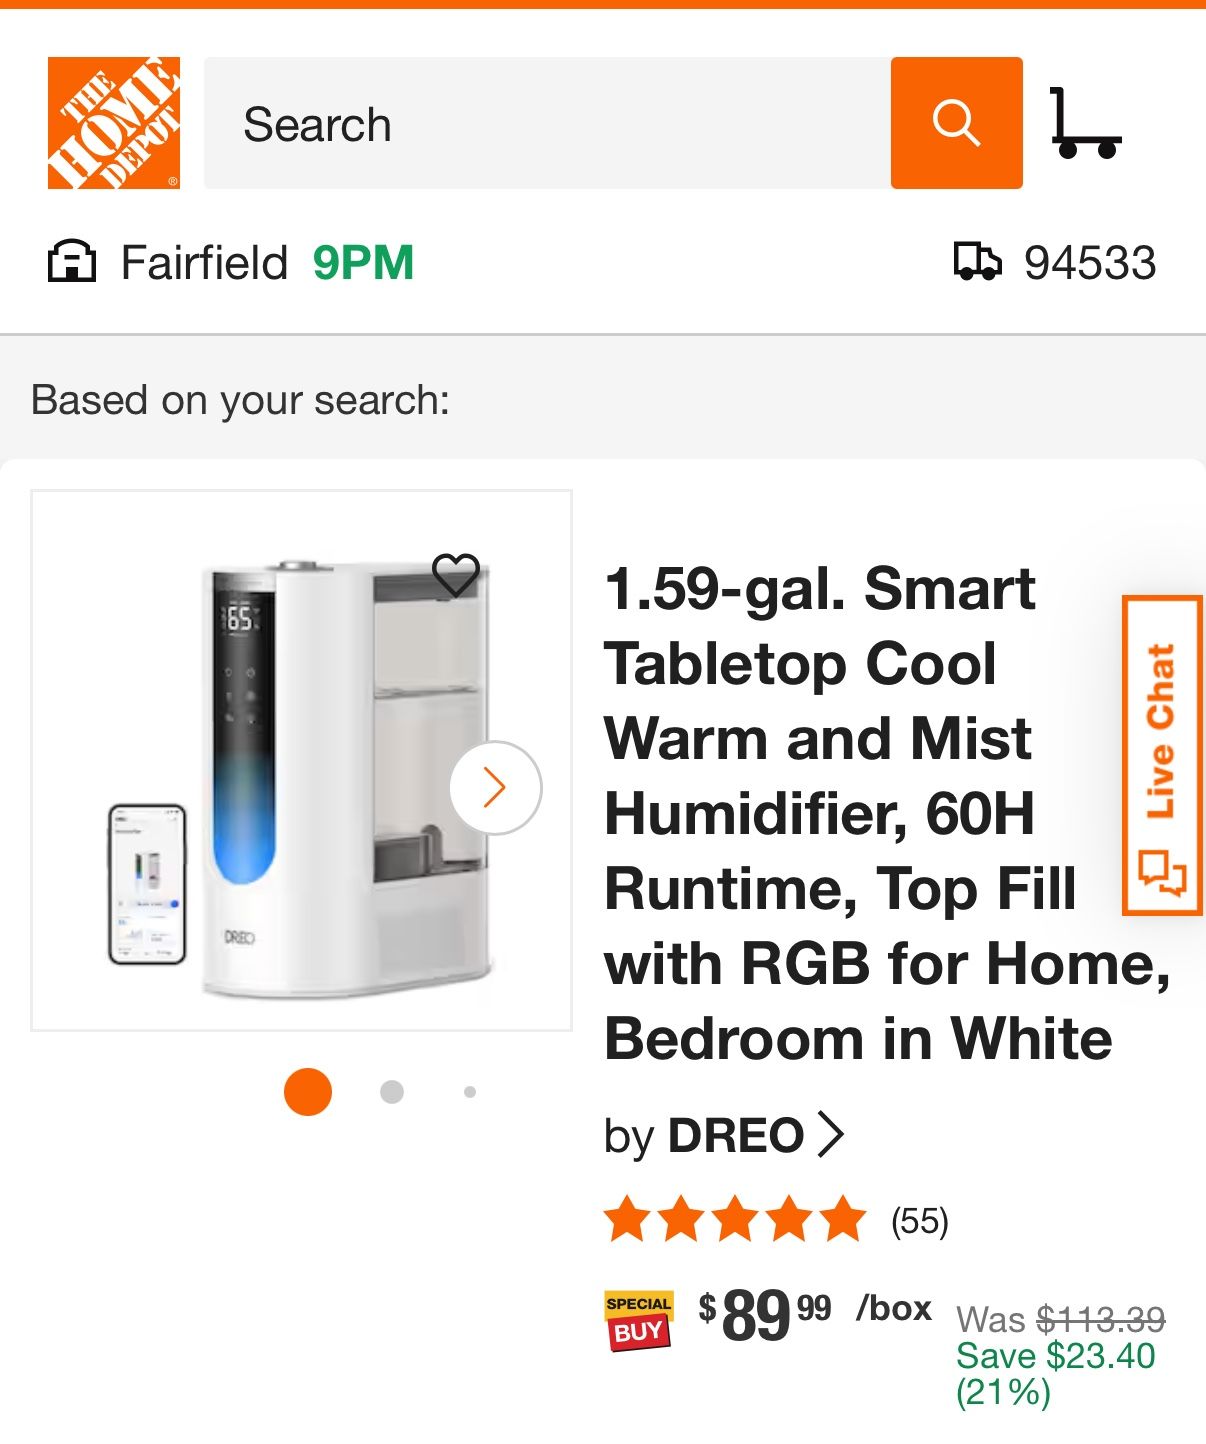Open the DREO brand chevron
Viewport: 1206px width, 1444px height.
point(830,1135)
